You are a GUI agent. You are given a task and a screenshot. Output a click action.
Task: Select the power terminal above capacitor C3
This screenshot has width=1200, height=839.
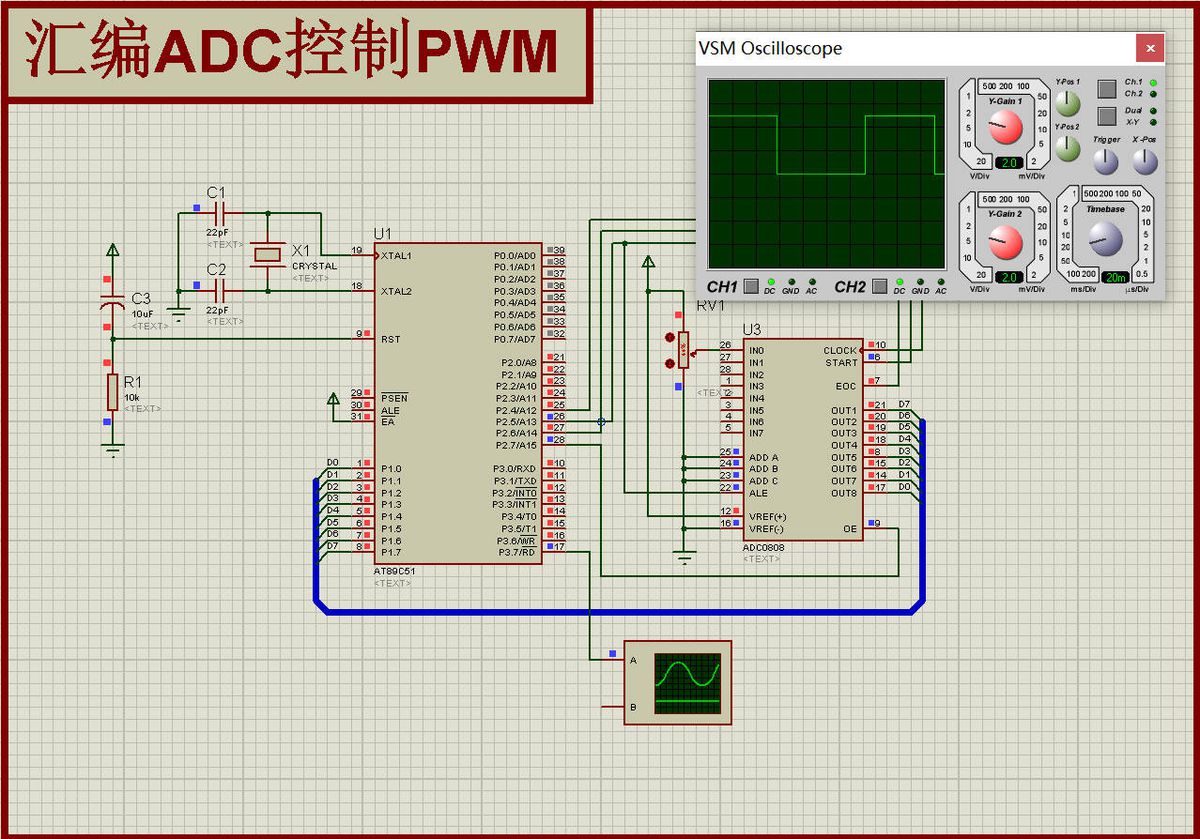113,250
